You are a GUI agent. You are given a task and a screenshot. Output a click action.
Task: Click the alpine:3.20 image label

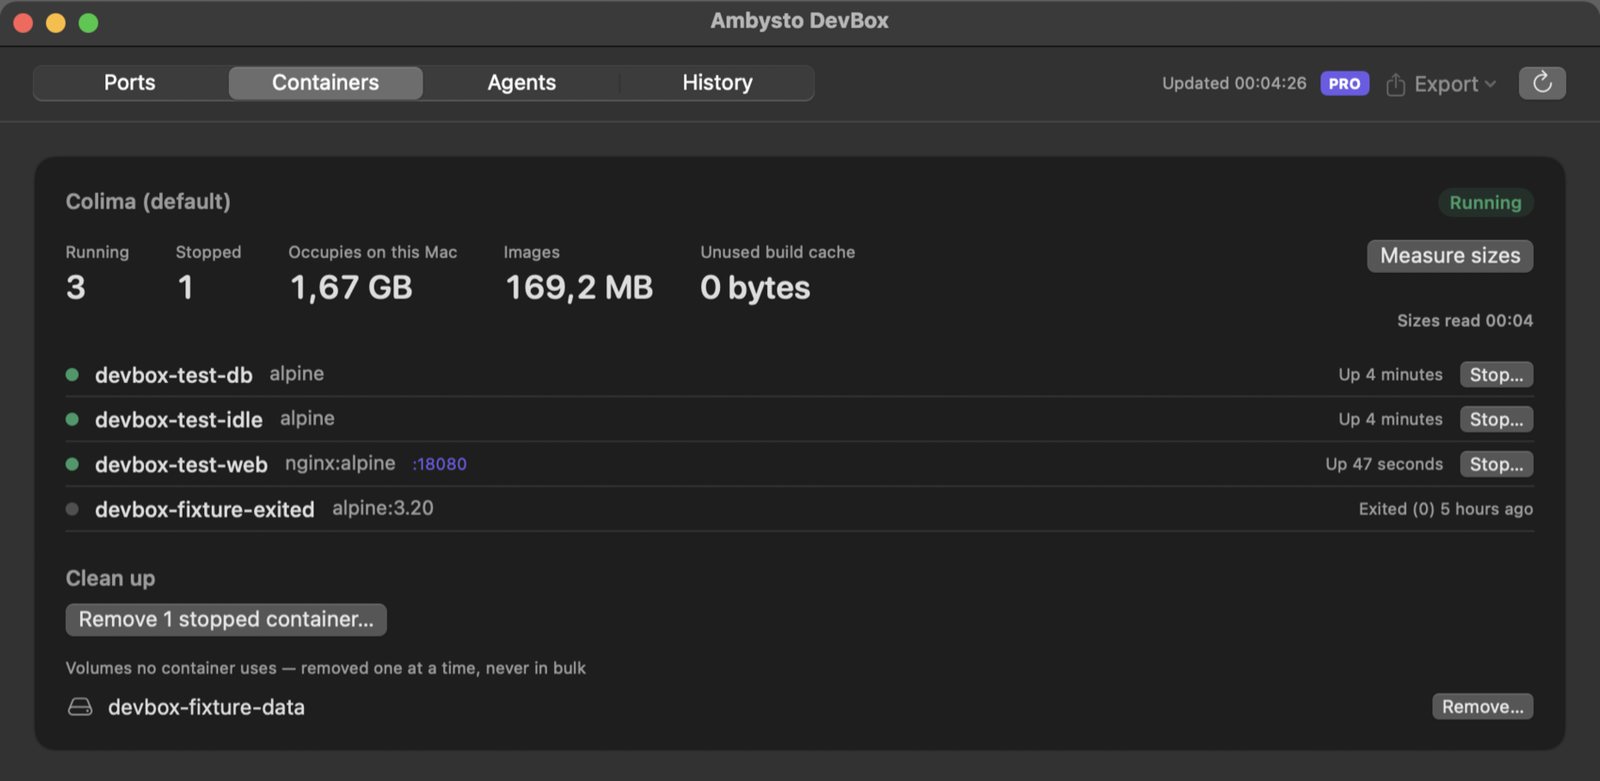click(x=383, y=508)
